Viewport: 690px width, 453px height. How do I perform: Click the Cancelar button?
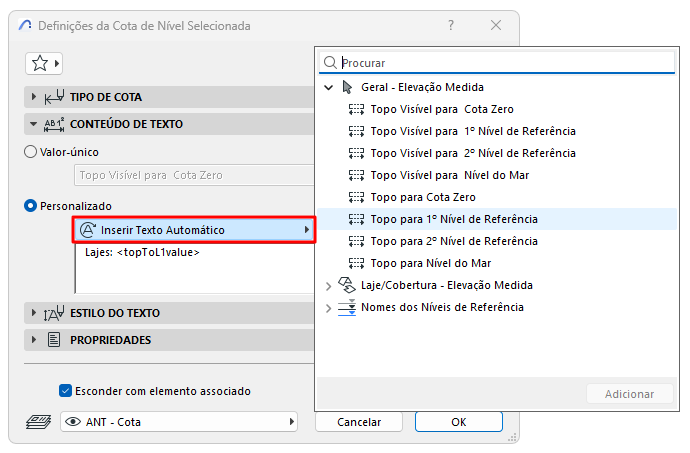[x=359, y=422]
